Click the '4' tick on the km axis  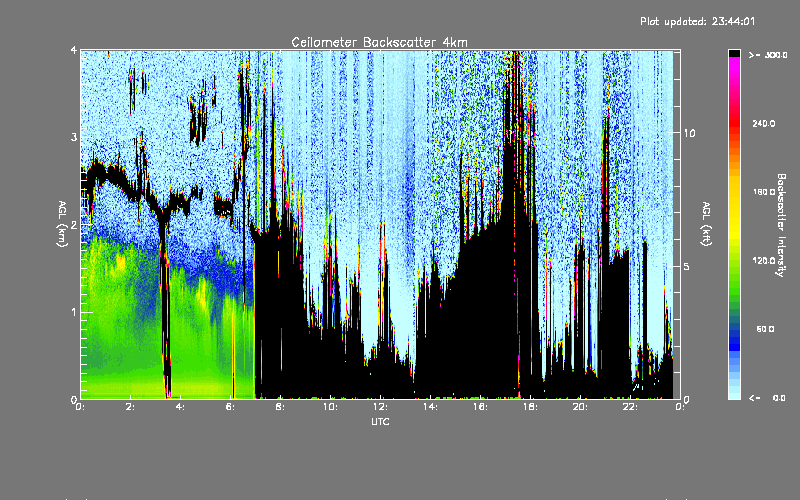pos(74,50)
